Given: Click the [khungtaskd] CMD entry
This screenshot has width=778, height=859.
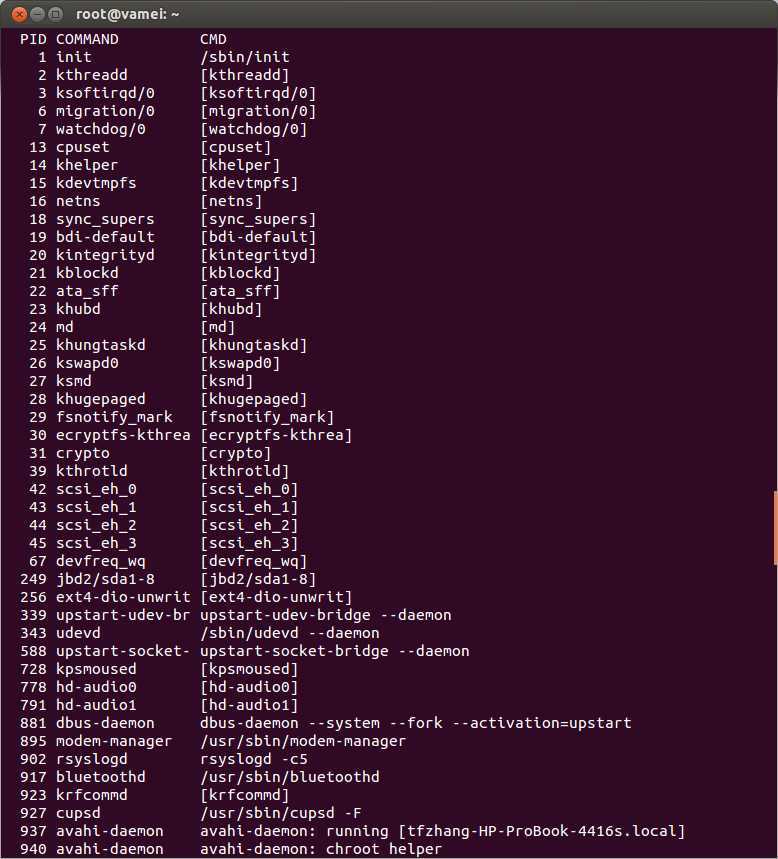Looking at the screenshot, I should 254,345.
